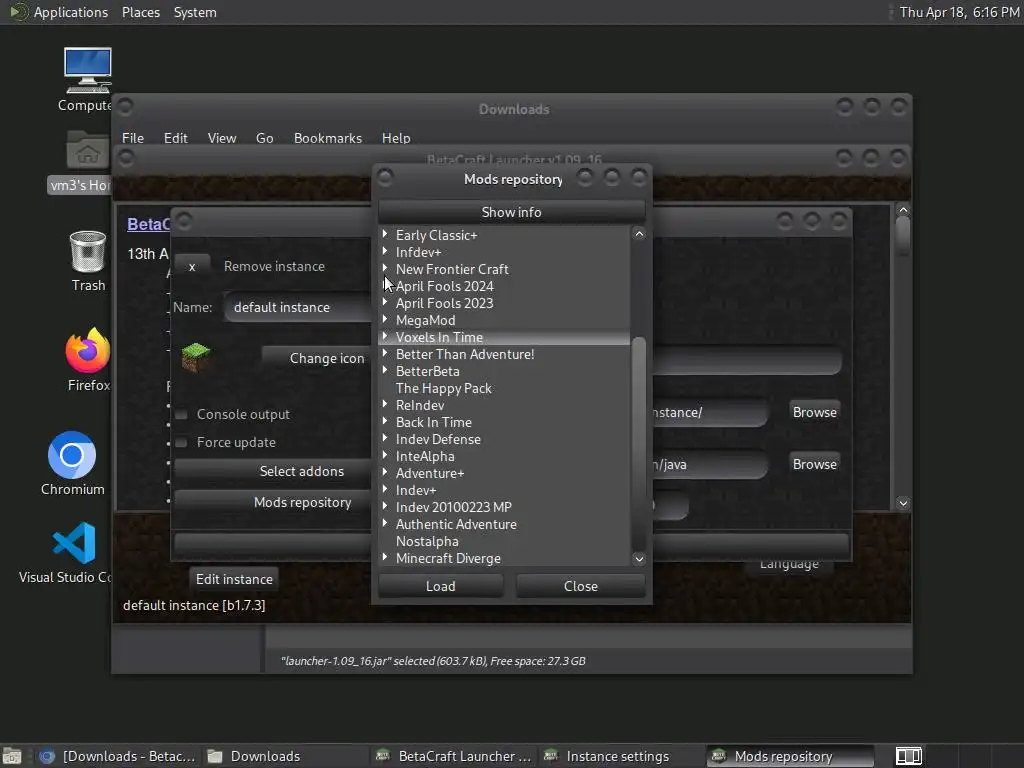
Task: Click the Show info button
Action: coord(511,212)
